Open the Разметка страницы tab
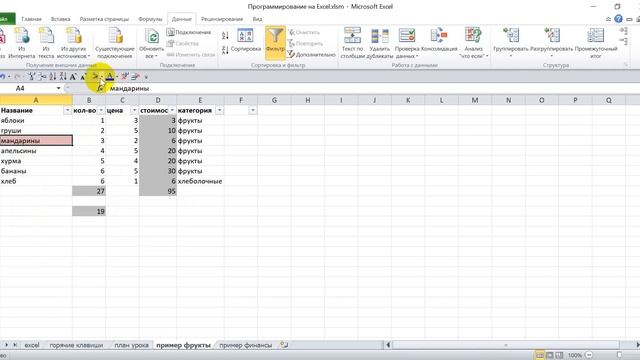Screen dimensions: 640x360 104,19
